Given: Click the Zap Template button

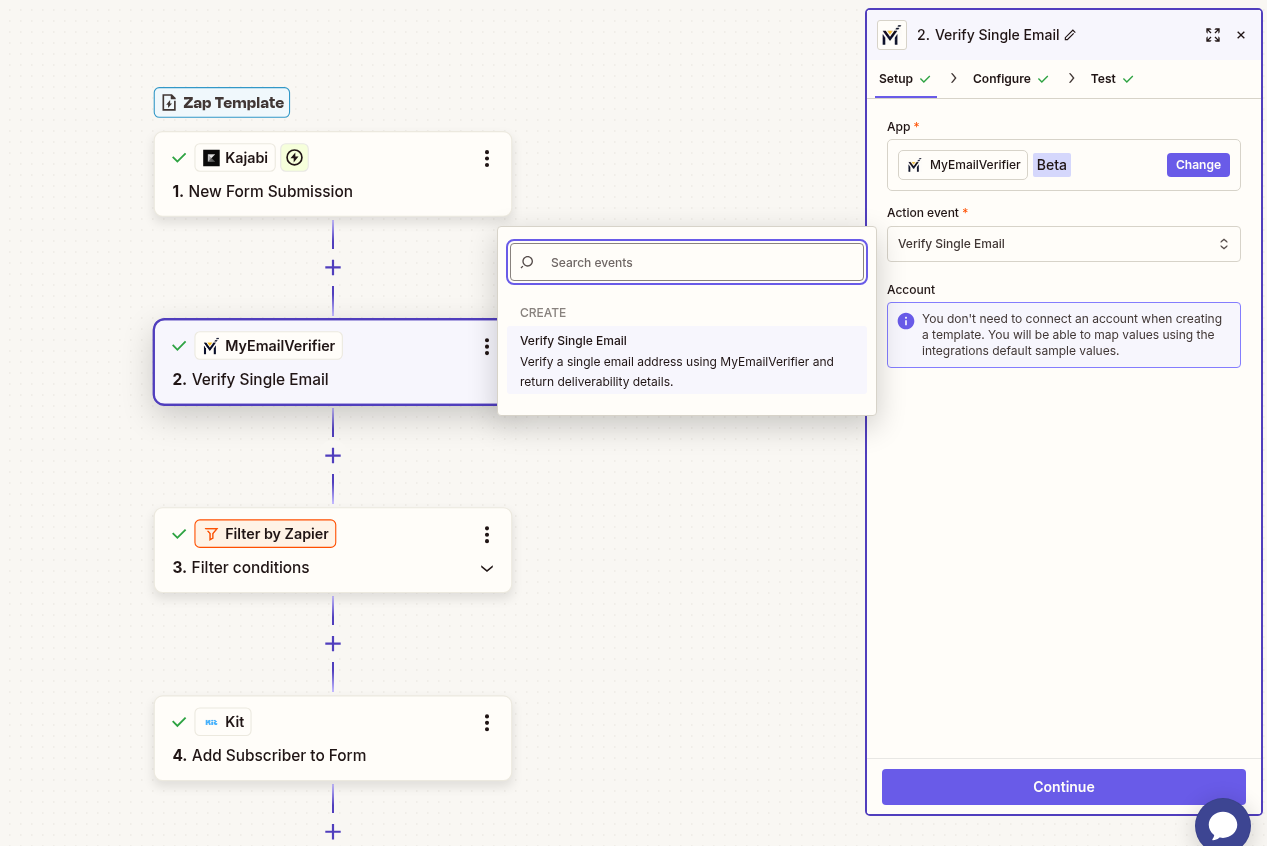Looking at the screenshot, I should point(221,102).
